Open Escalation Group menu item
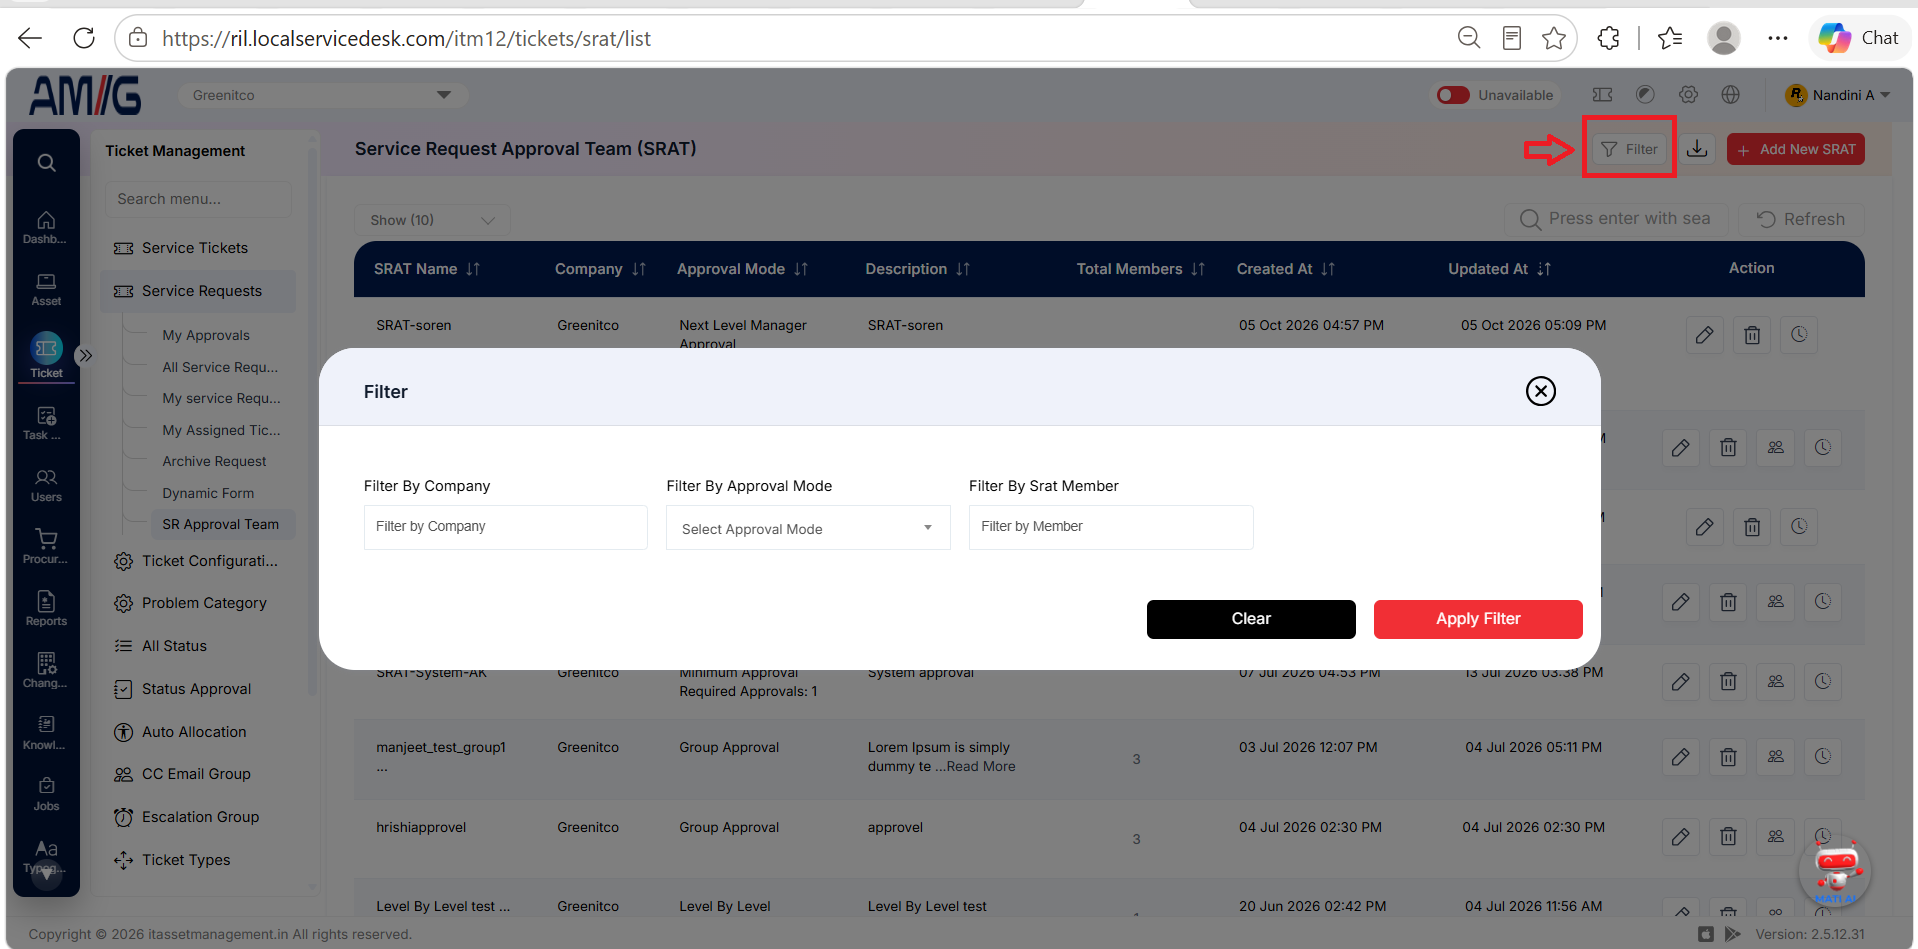1918x949 pixels. tap(200, 817)
